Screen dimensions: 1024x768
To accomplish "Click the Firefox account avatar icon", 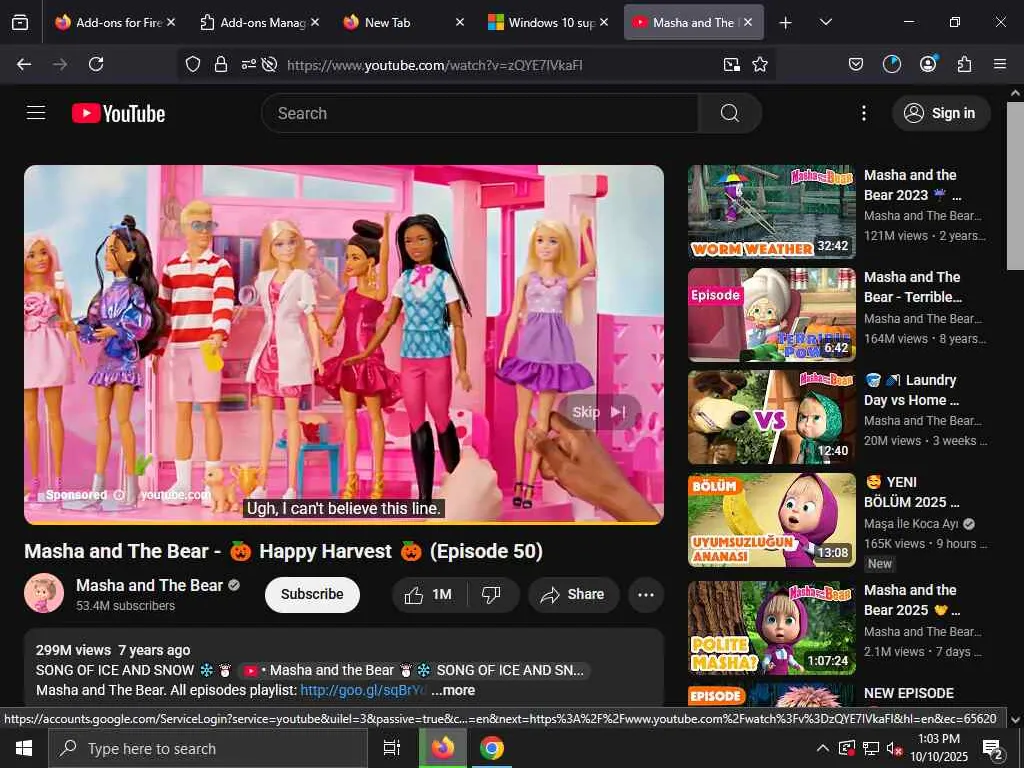I will tap(928, 63).
